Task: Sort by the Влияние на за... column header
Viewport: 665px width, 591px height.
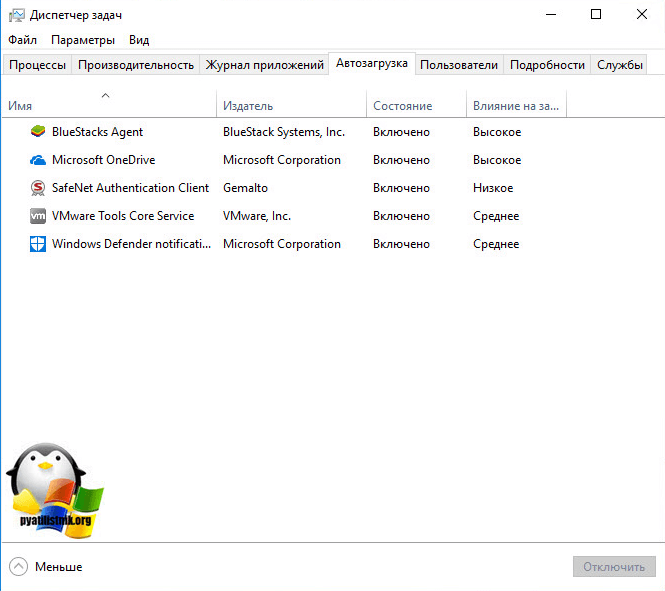Action: (516, 104)
